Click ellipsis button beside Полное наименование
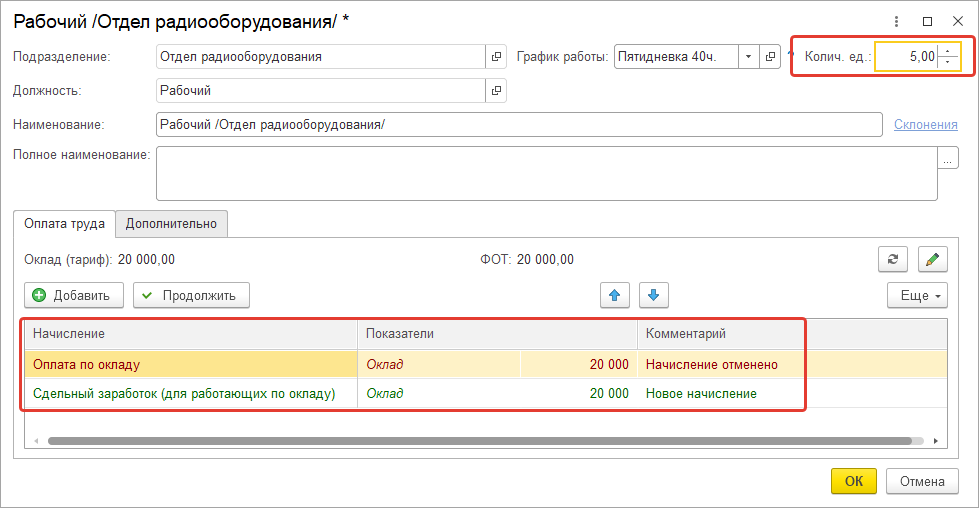The height and width of the screenshot is (508, 979). [947, 159]
